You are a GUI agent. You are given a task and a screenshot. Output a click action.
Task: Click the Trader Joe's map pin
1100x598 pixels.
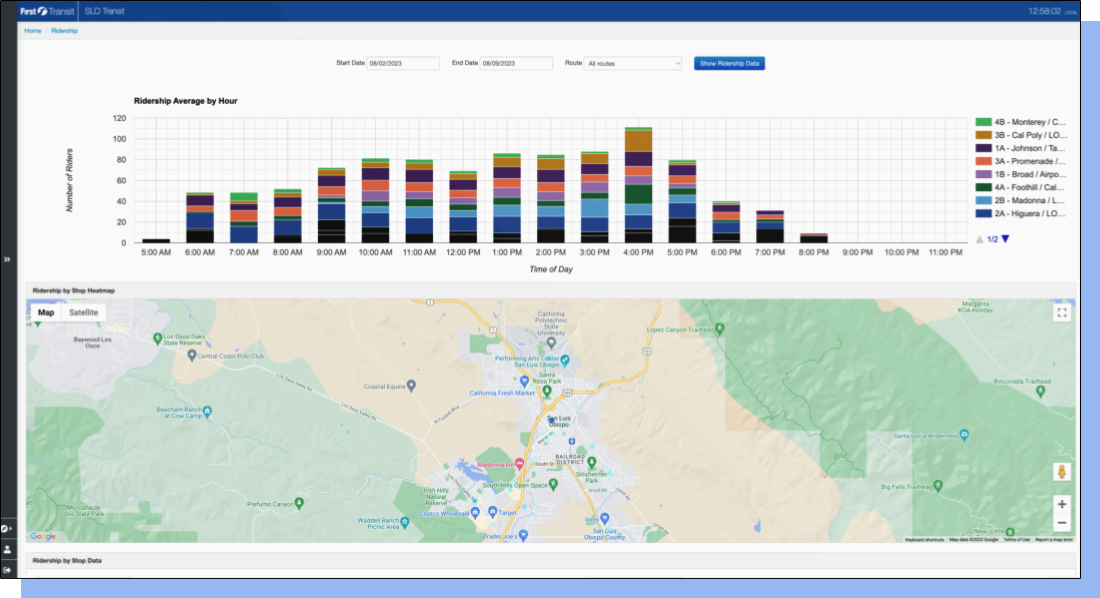(523, 536)
